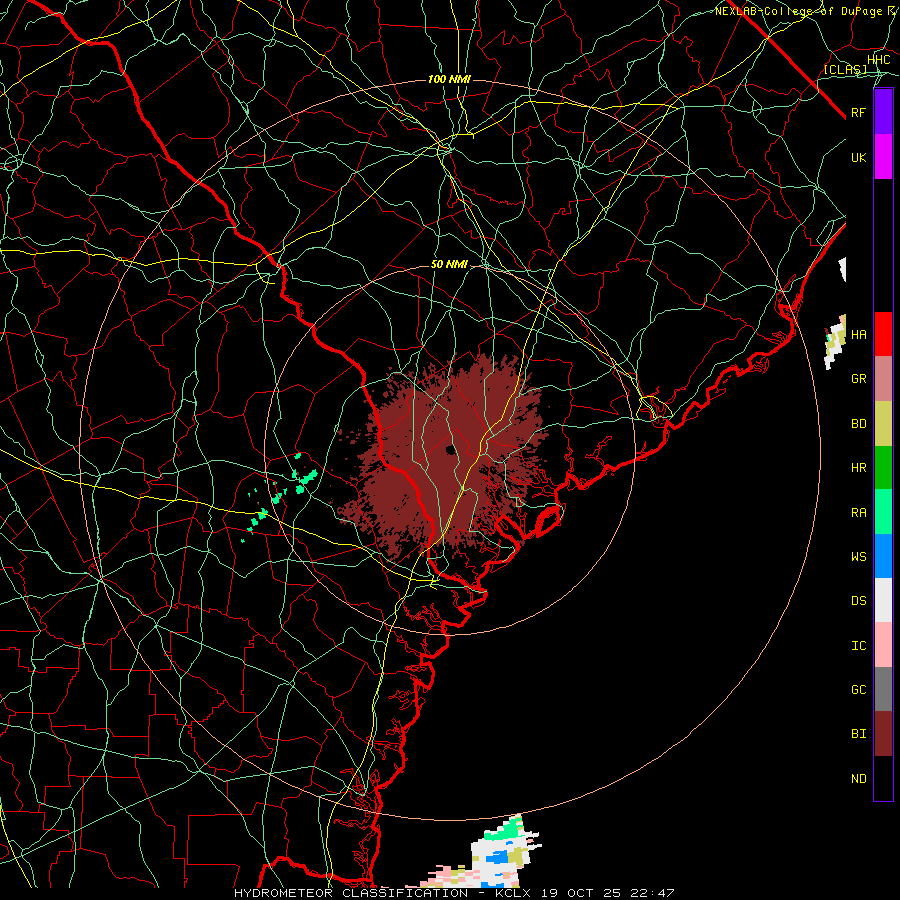The height and width of the screenshot is (900, 900).
Task: Click the HYDROMETEOR CLASSIFICATION title text
Action: tap(351, 893)
